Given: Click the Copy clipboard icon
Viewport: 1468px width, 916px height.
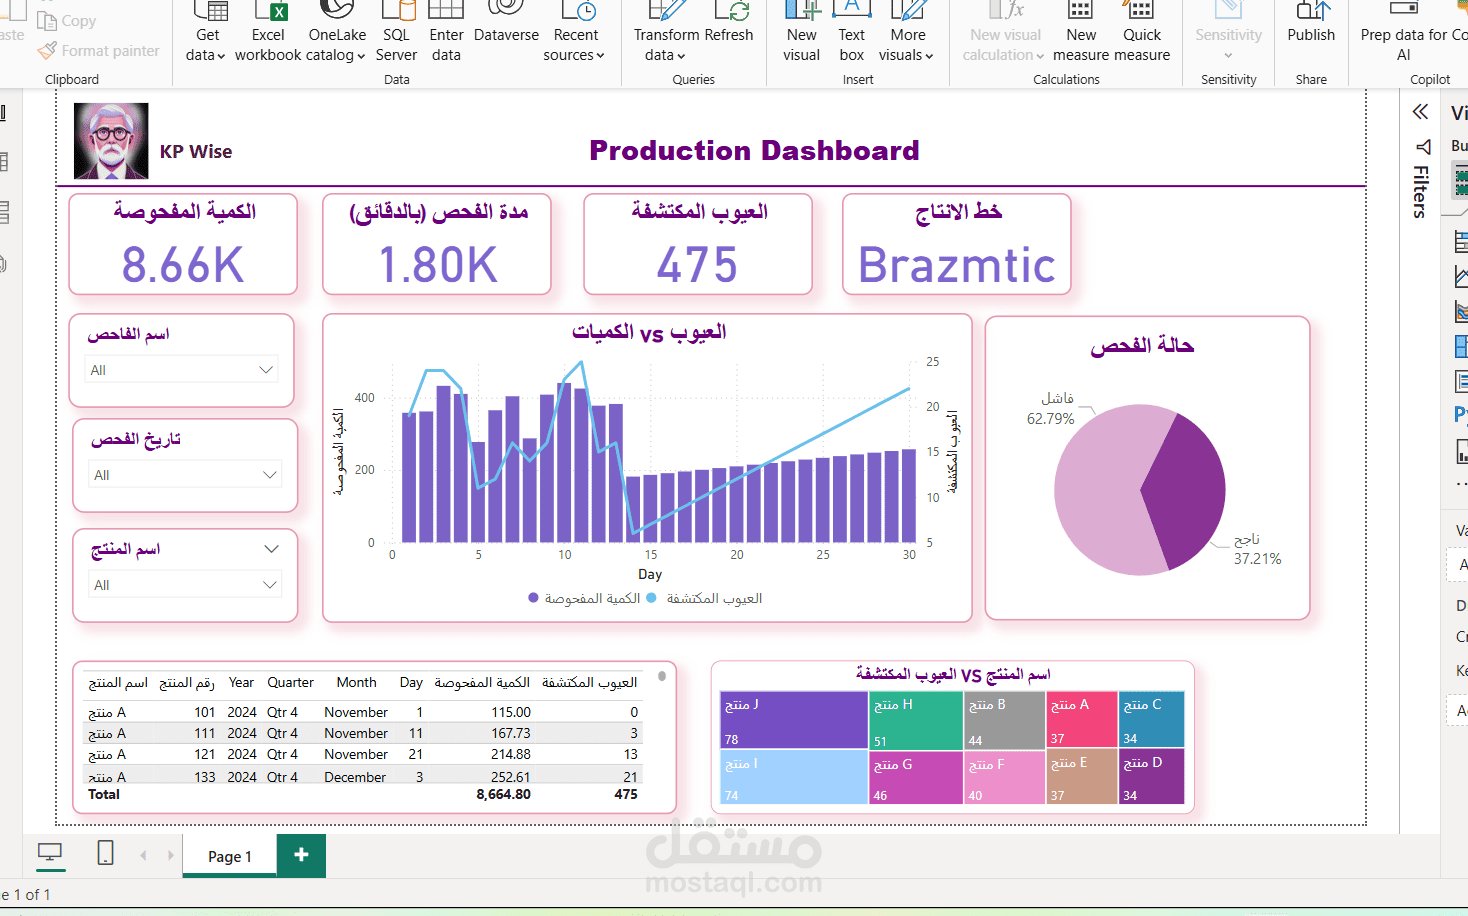Looking at the screenshot, I should click(46, 20).
